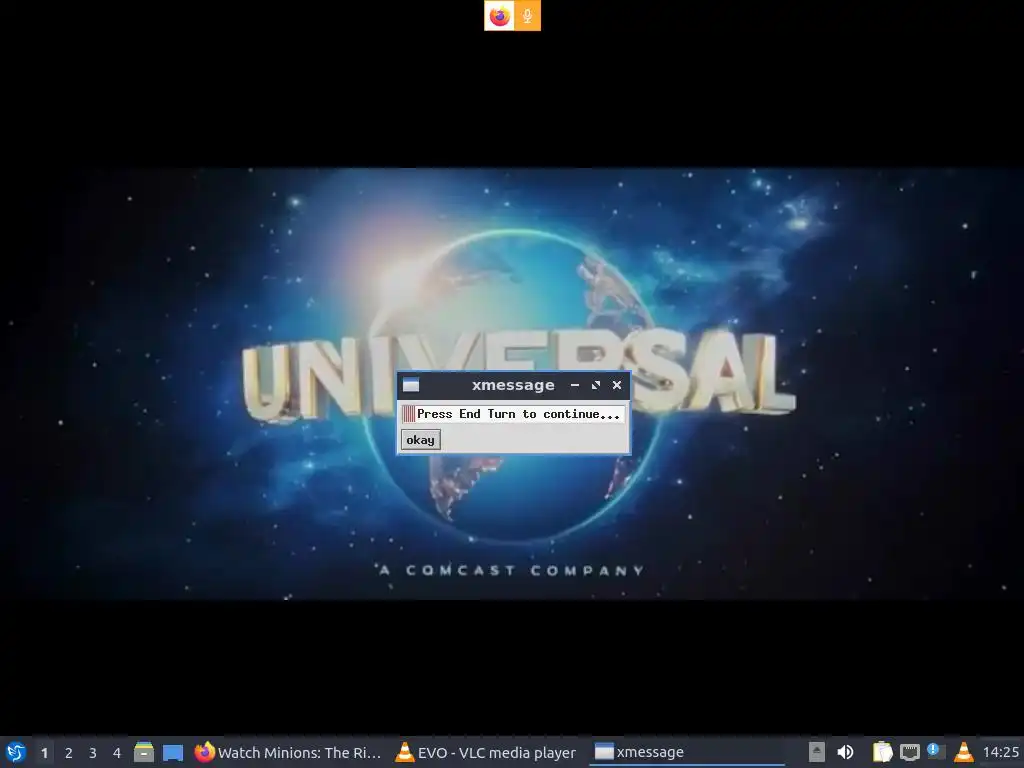Open the update notifier tray icon

coord(936,751)
